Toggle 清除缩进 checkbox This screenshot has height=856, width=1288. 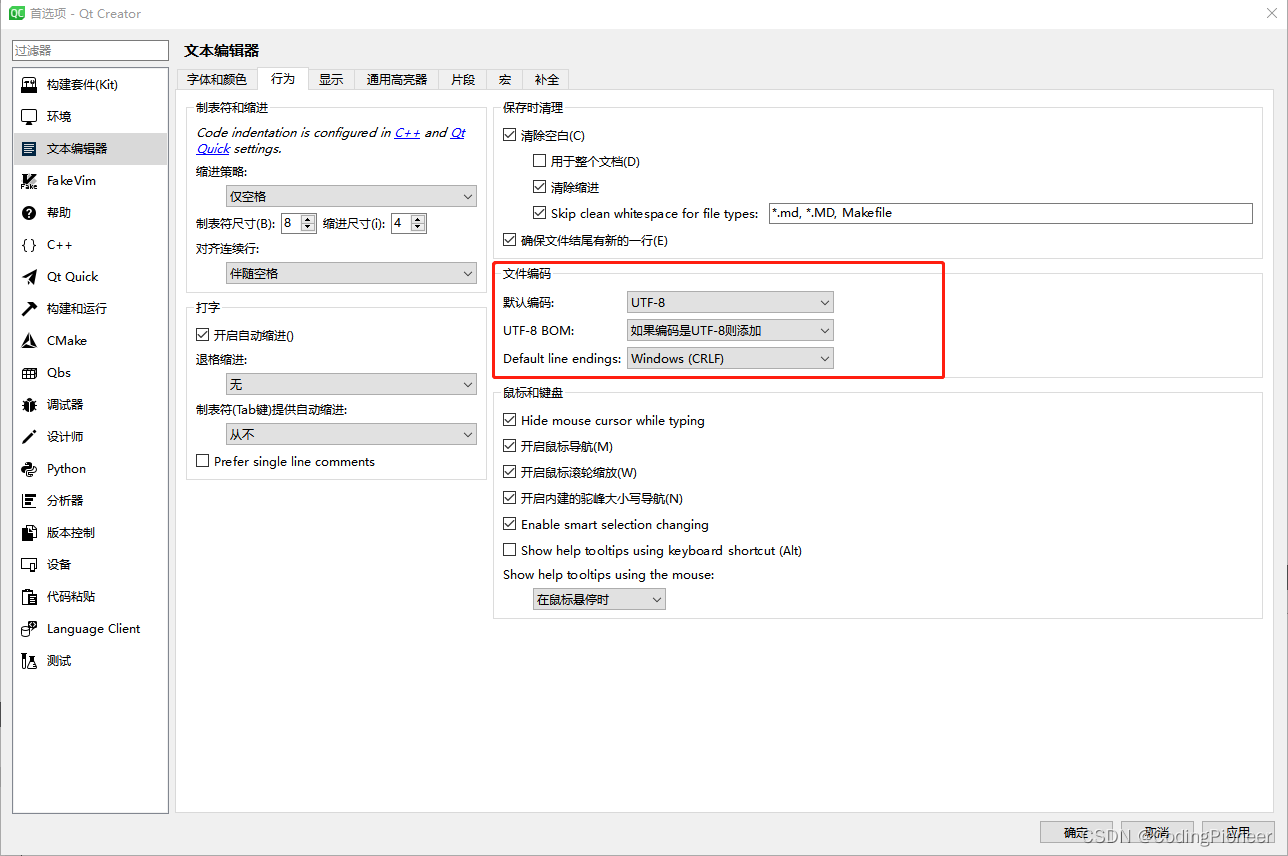coord(540,187)
